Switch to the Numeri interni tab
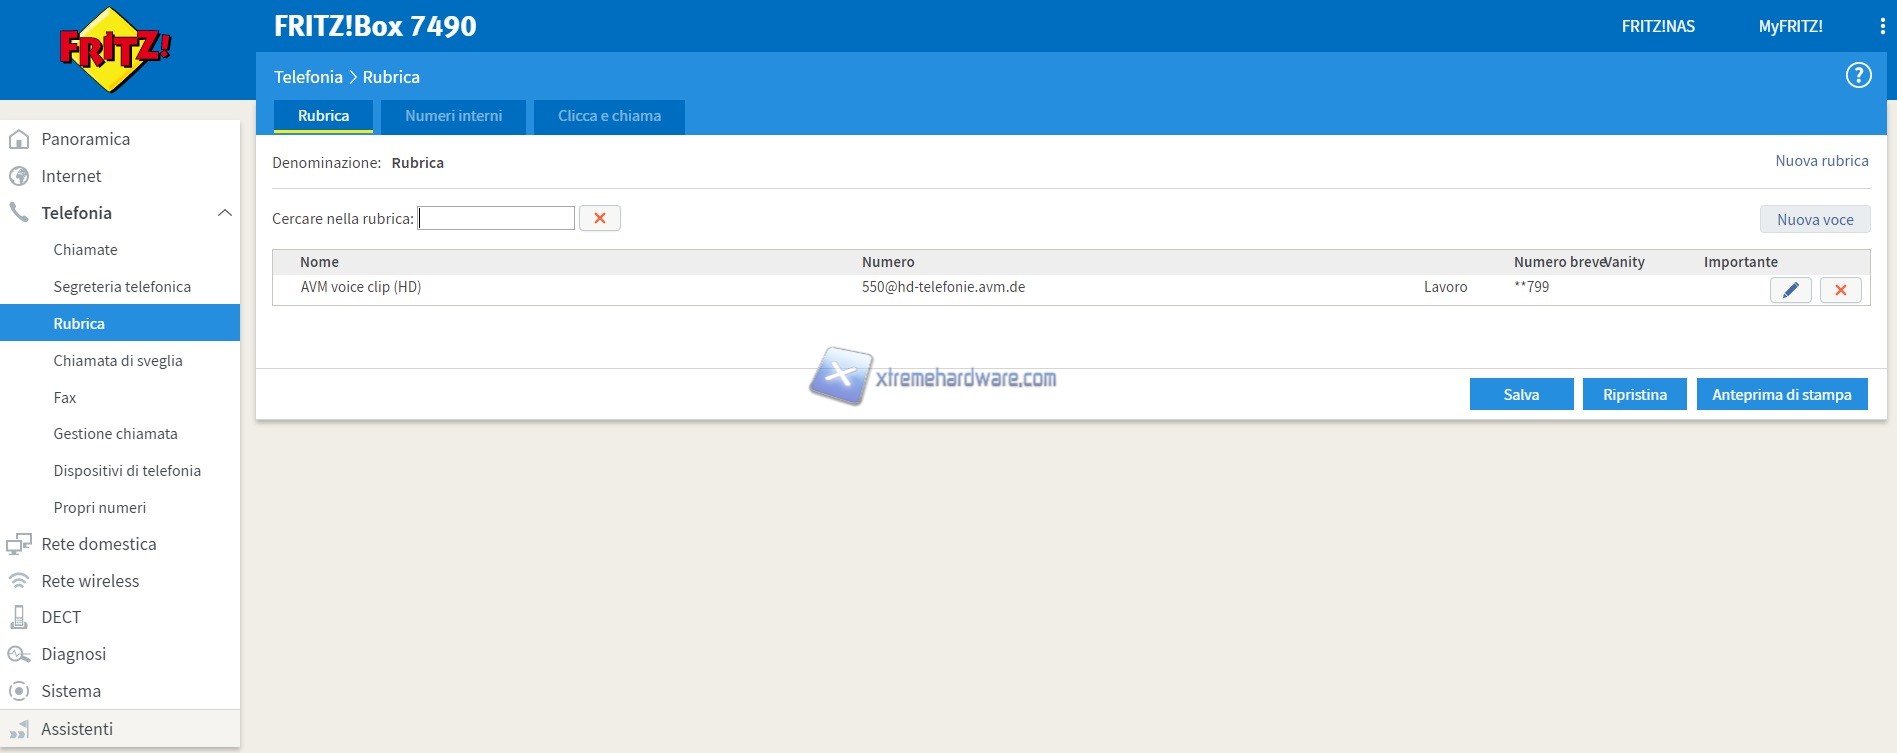This screenshot has width=1897, height=753. pos(453,116)
